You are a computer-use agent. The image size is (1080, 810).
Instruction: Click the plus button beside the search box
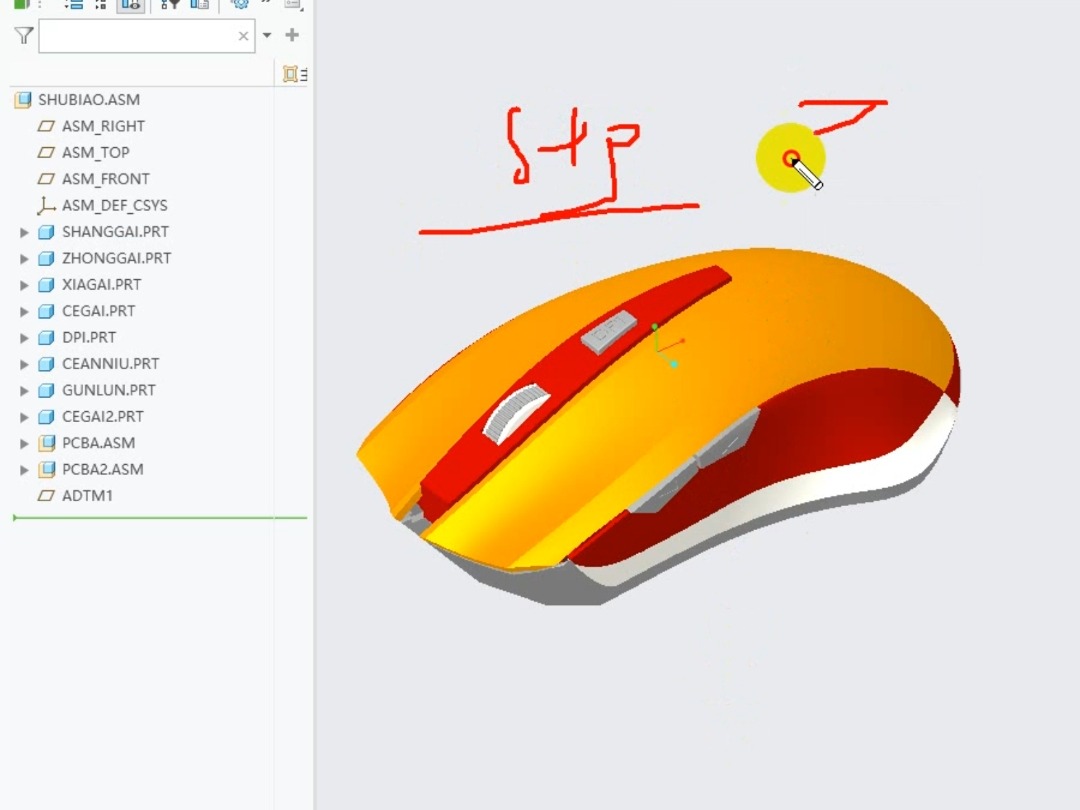(292, 35)
